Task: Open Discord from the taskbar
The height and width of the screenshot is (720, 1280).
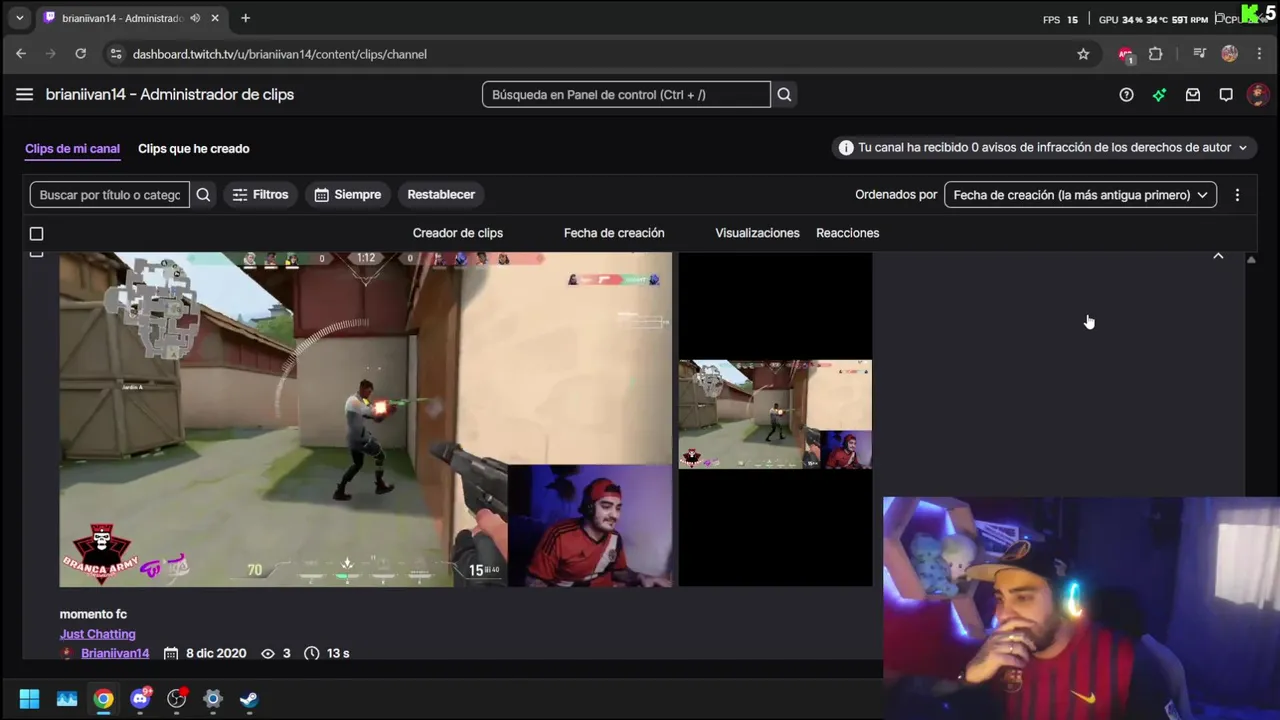Action: pyautogui.click(x=140, y=698)
